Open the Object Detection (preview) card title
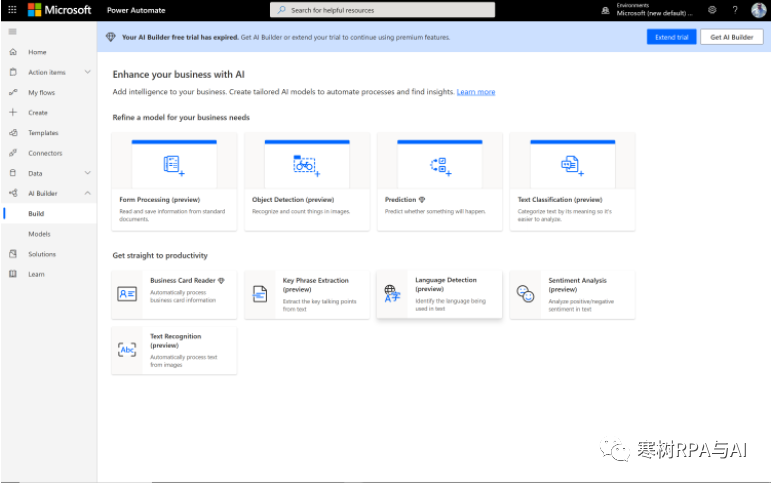This screenshot has height=483, width=772. (x=293, y=199)
